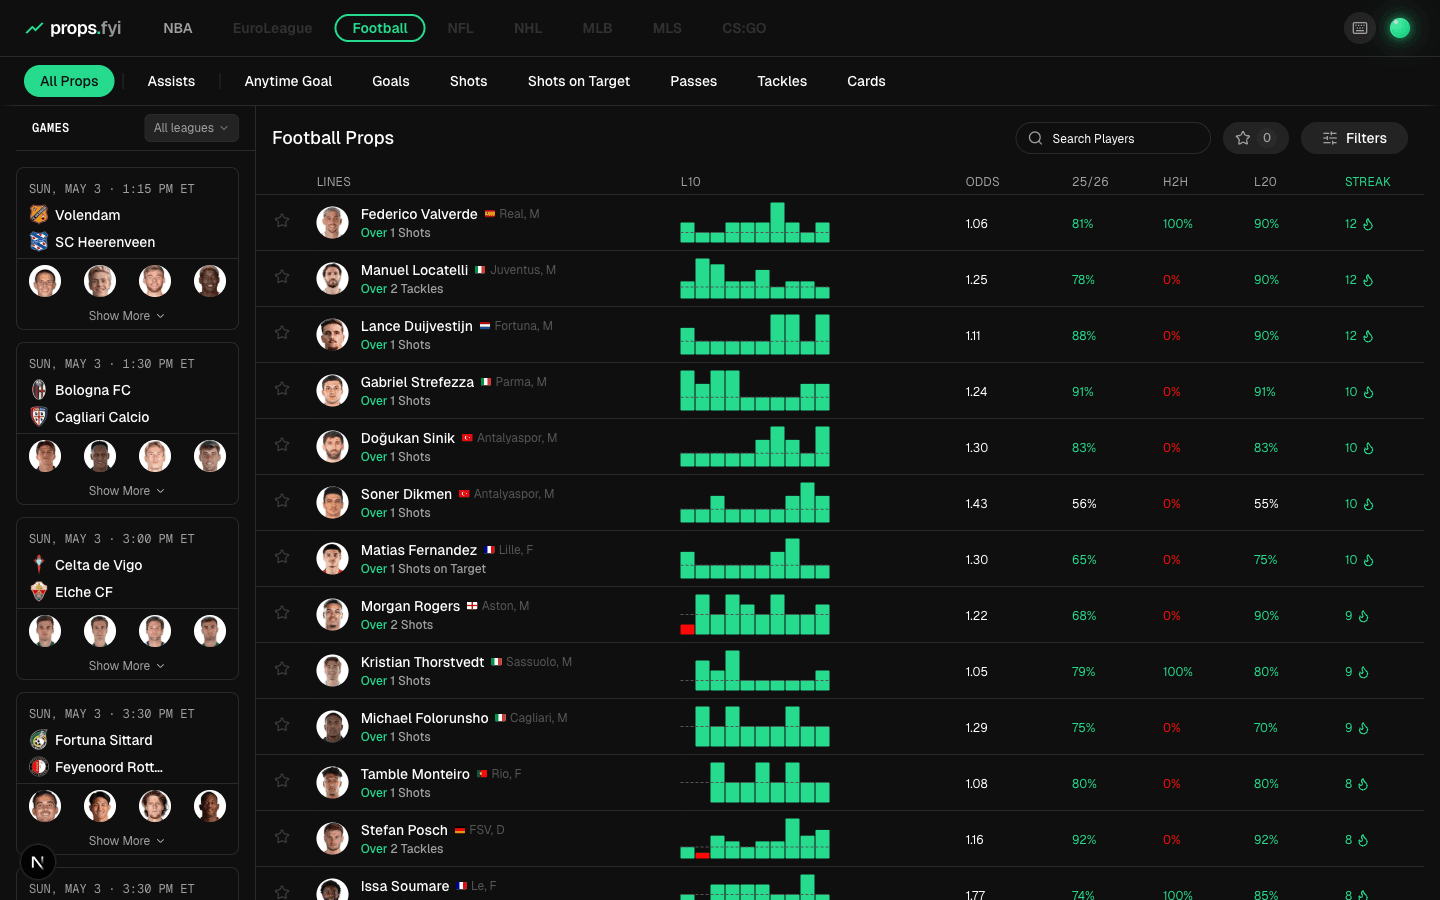Star Lance Duijvestijn's shots prop
Viewport: 1440px width, 900px height.
point(282,333)
